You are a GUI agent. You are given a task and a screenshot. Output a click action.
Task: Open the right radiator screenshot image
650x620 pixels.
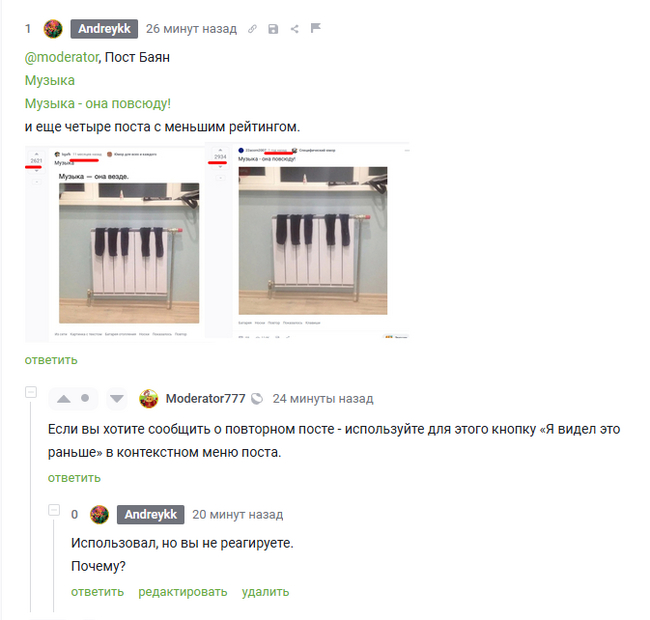tap(307, 242)
